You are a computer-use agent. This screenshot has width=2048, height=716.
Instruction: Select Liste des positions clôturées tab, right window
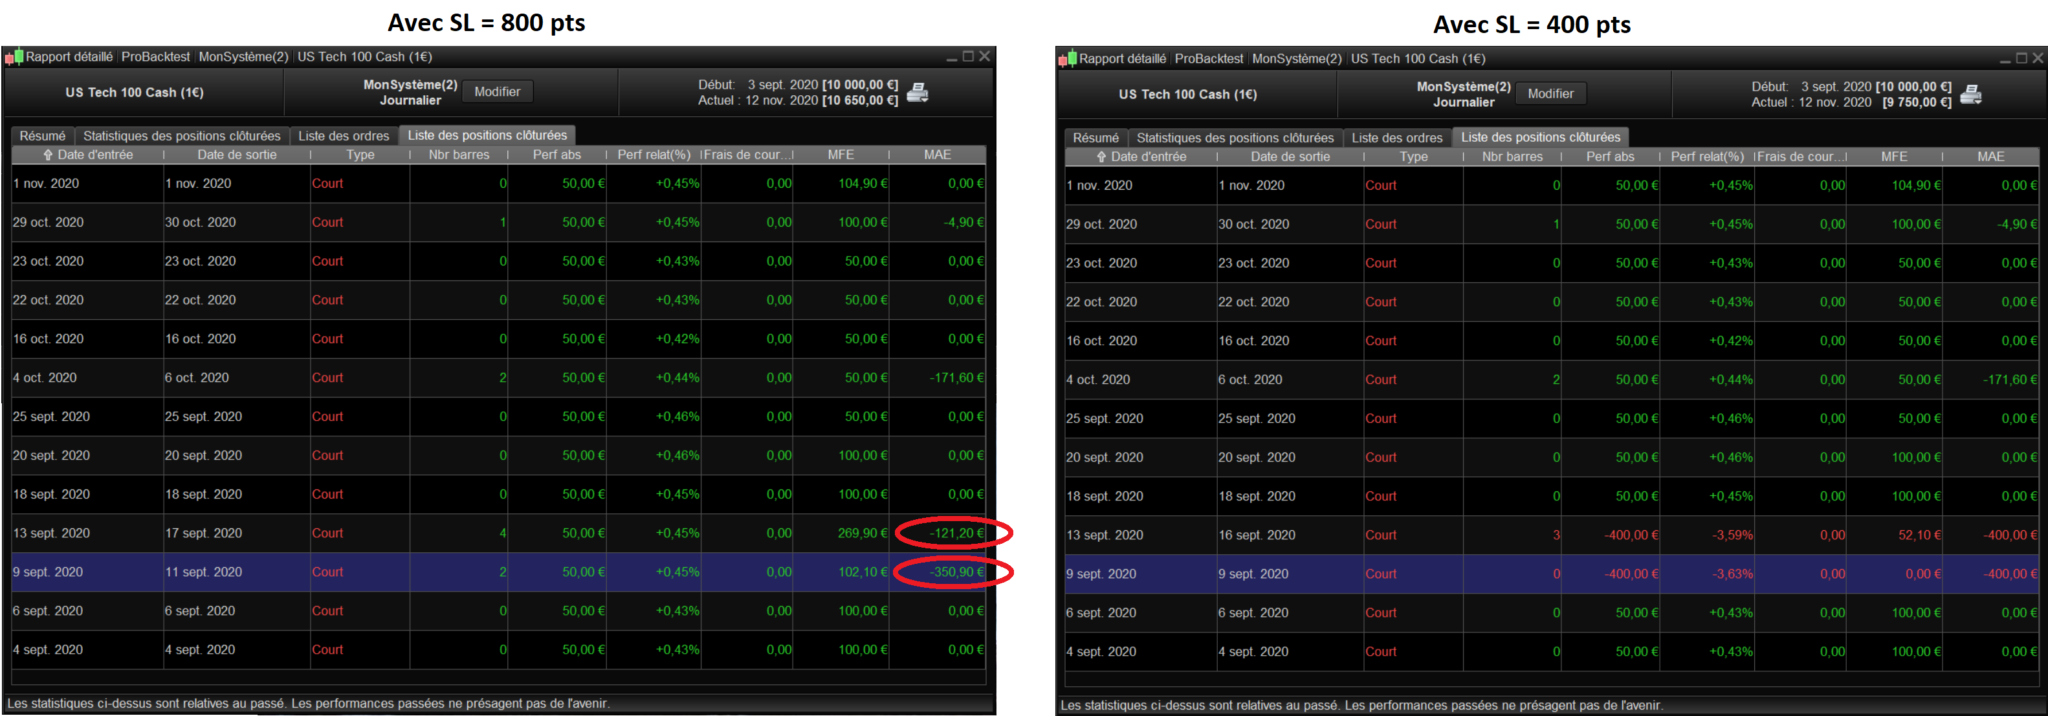(1540, 137)
